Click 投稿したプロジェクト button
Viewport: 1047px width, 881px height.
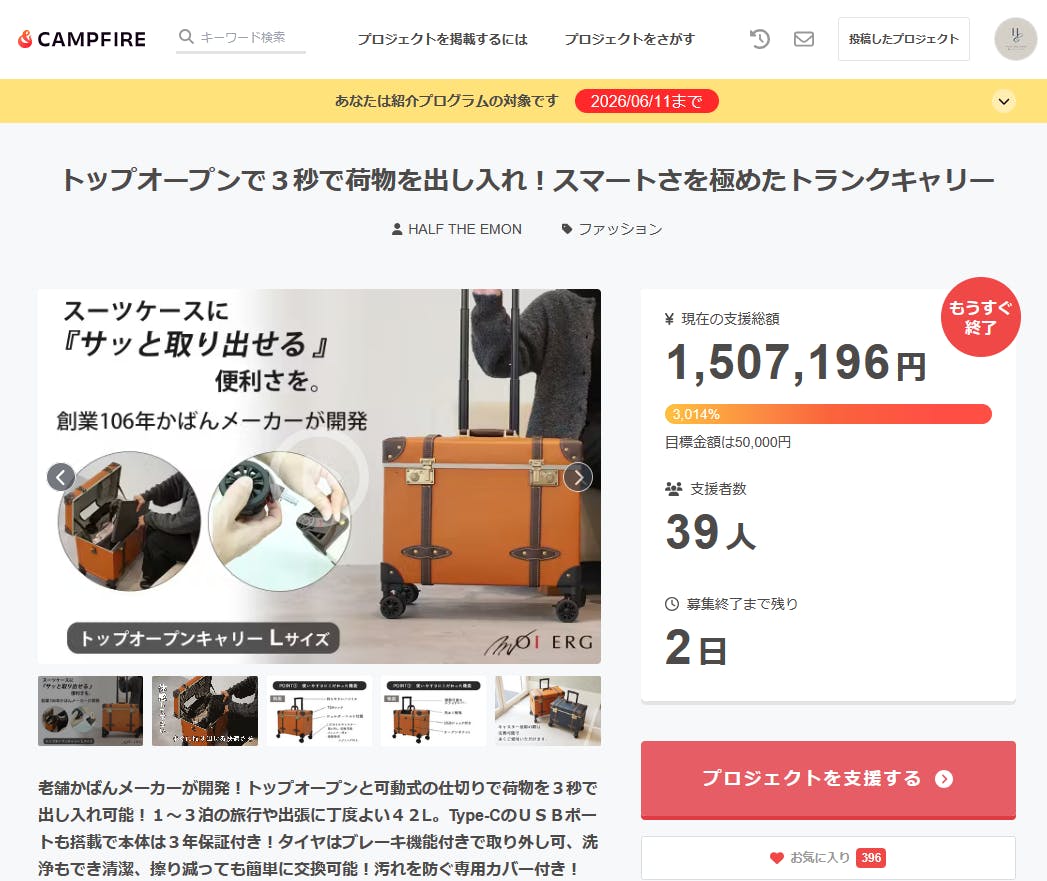(903, 39)
